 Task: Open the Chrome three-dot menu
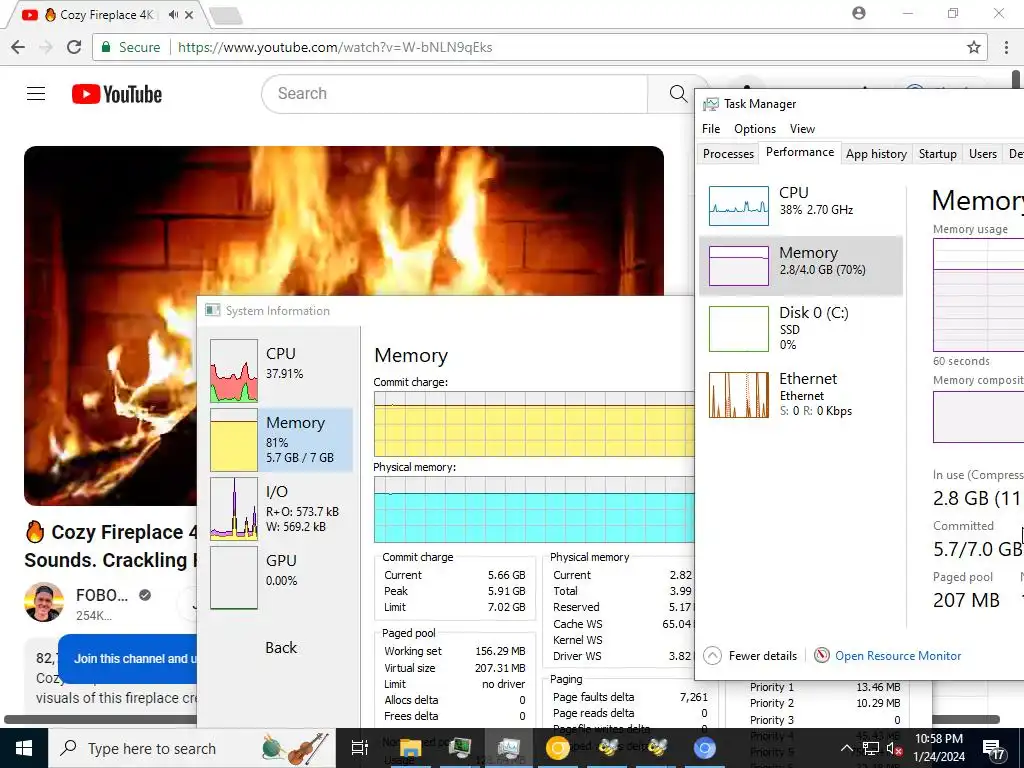(x=1006, y=47)
